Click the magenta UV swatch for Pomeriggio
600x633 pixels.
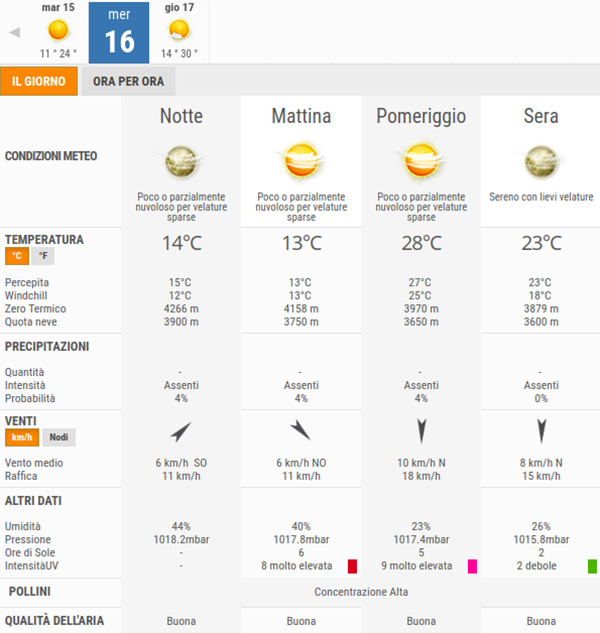472,566
